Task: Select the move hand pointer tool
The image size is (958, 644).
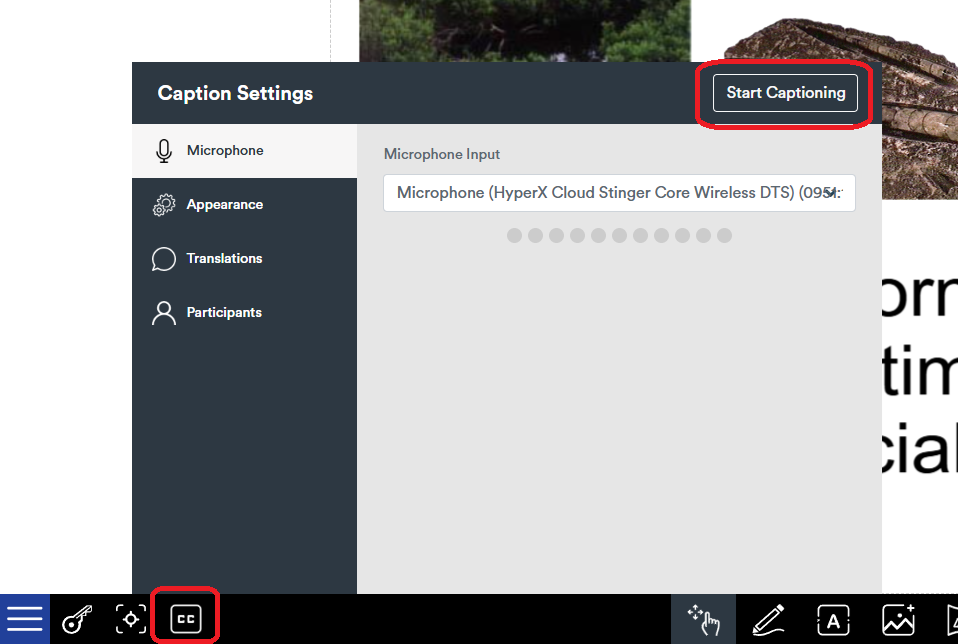Action: 704,620
